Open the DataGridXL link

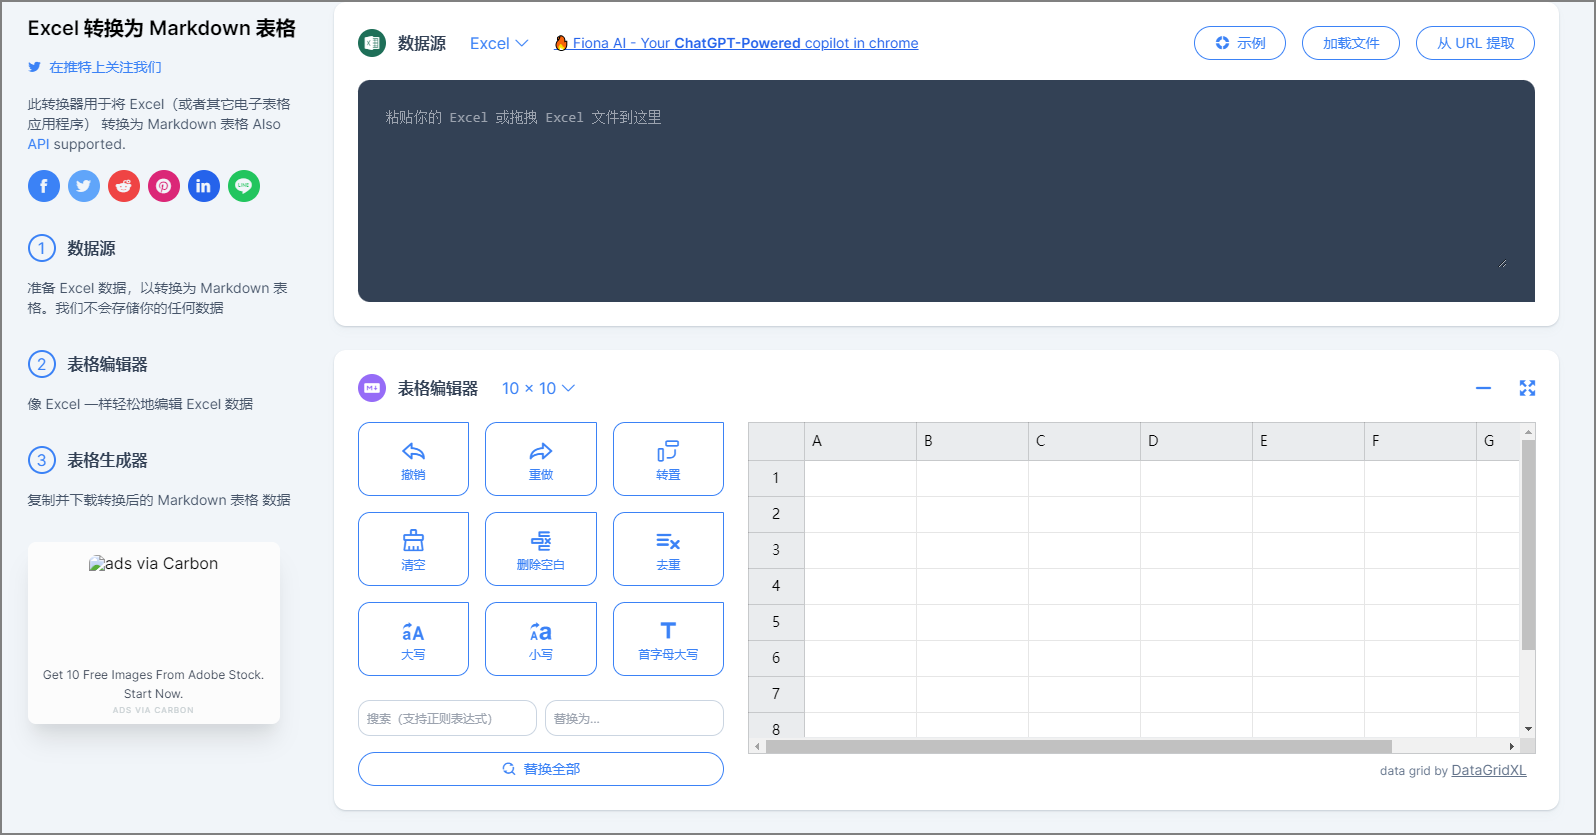pyautogui.click(x=1489, y=770)
